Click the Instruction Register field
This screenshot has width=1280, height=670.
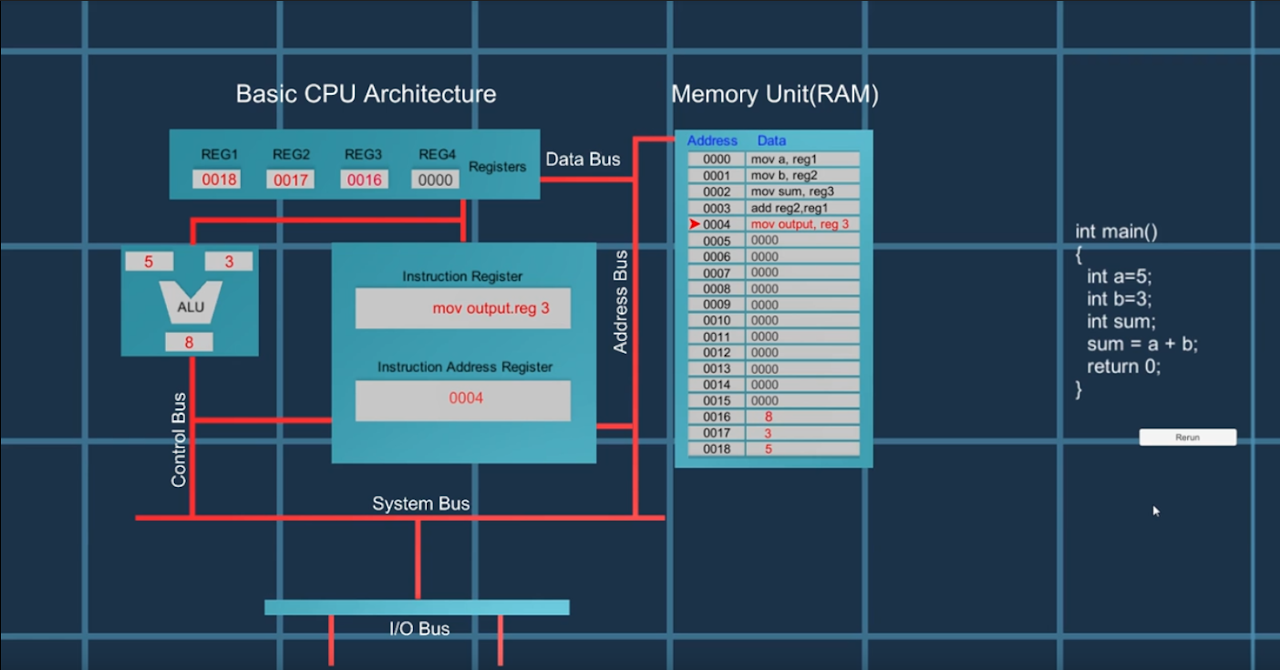tap(463, 308)
